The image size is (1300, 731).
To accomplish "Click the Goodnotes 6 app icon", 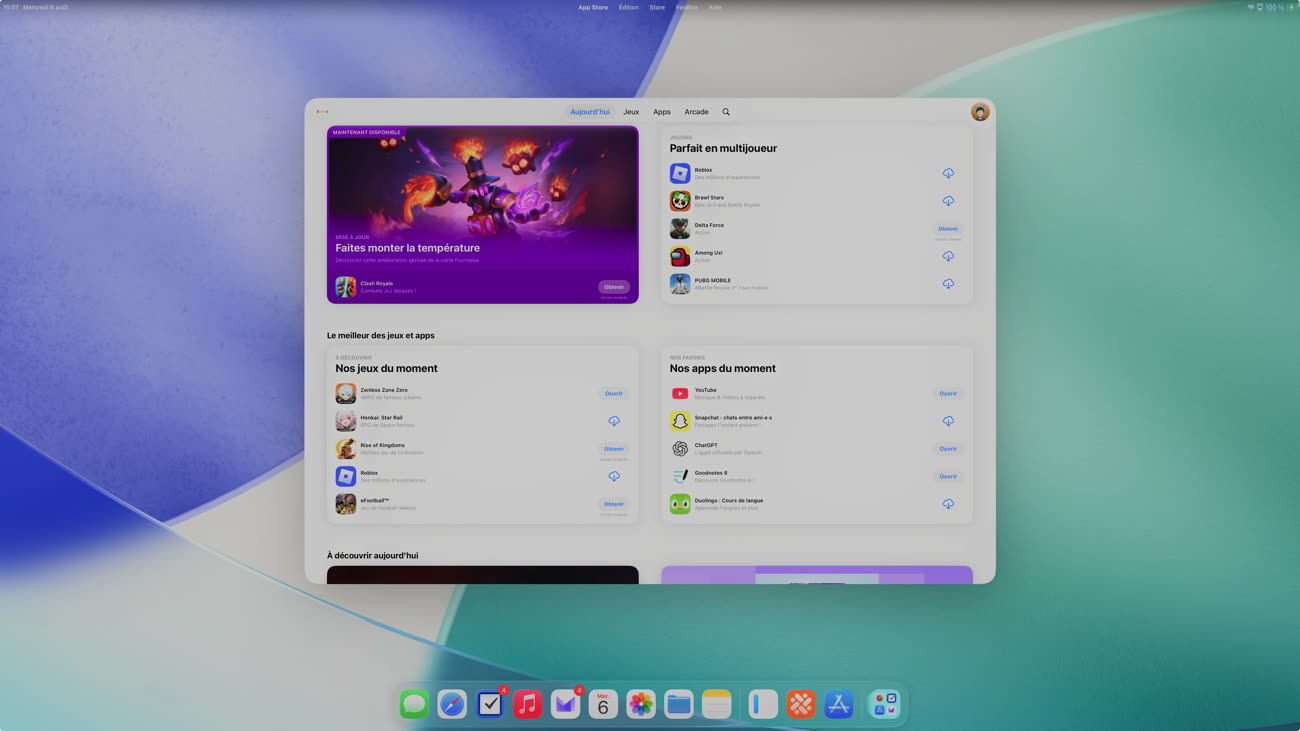I will click(x=680, y=476).
